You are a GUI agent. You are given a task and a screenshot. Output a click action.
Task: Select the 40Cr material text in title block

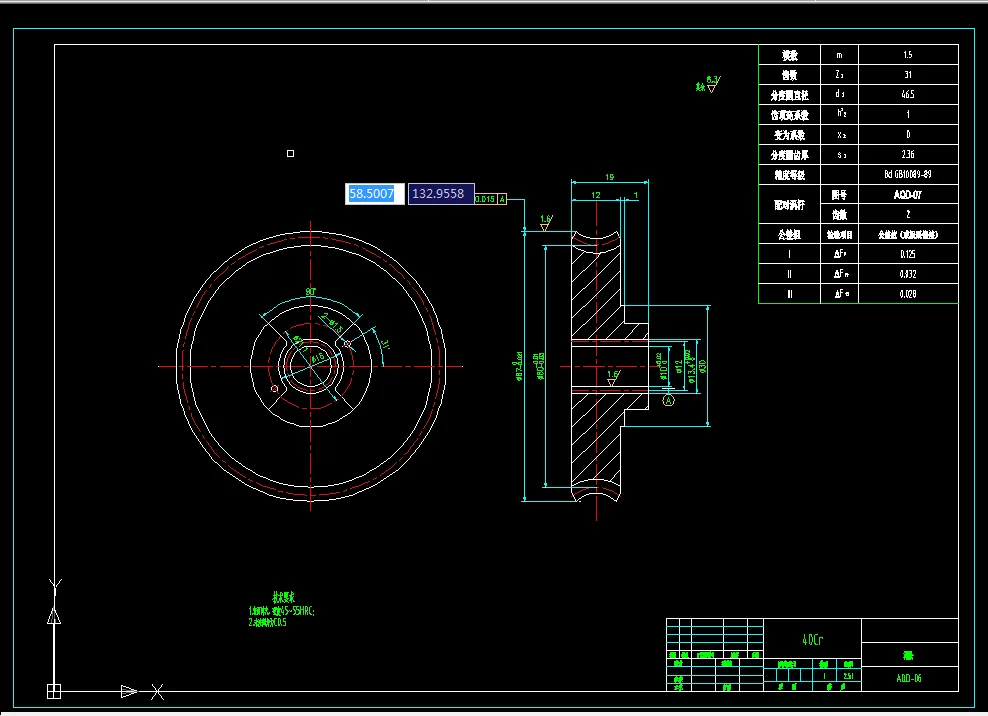(813, 639)
